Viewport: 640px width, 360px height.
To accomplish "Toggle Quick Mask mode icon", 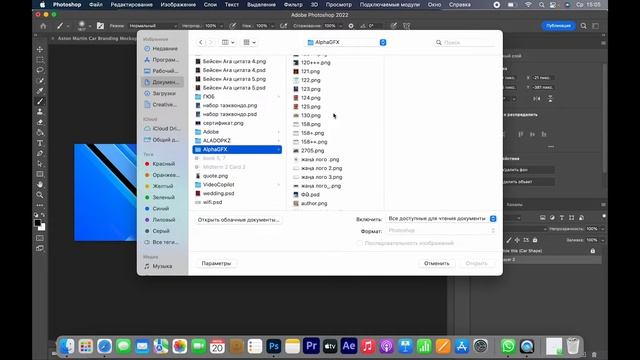I will click(40, 238).
